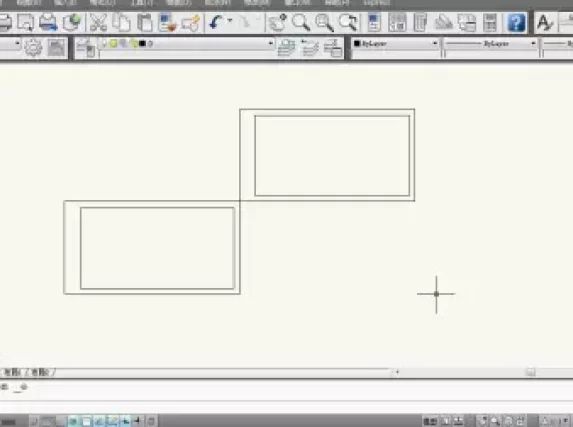Screen dimensions: 573x427
Task: Click the Text Style letter A icon
Action: [545, 23]
